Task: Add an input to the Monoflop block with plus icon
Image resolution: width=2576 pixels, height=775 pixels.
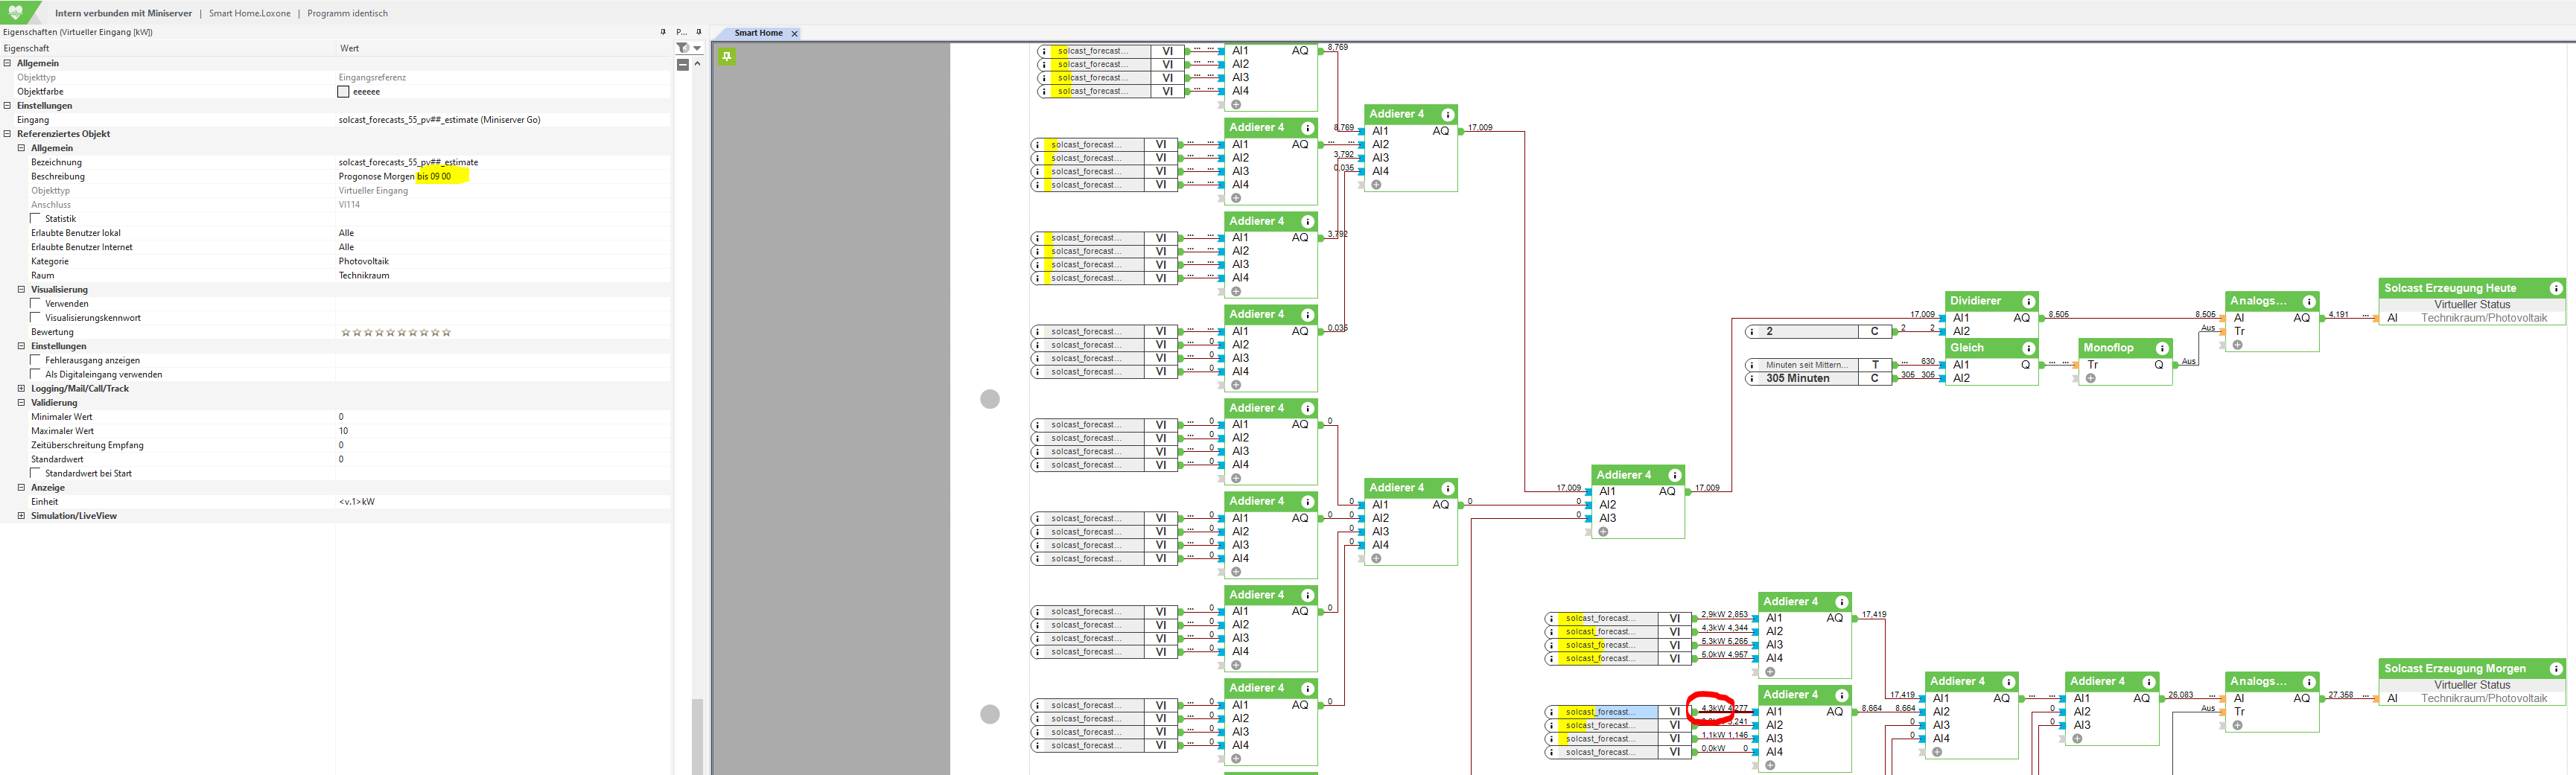Action: click(x=2090, y=379)
